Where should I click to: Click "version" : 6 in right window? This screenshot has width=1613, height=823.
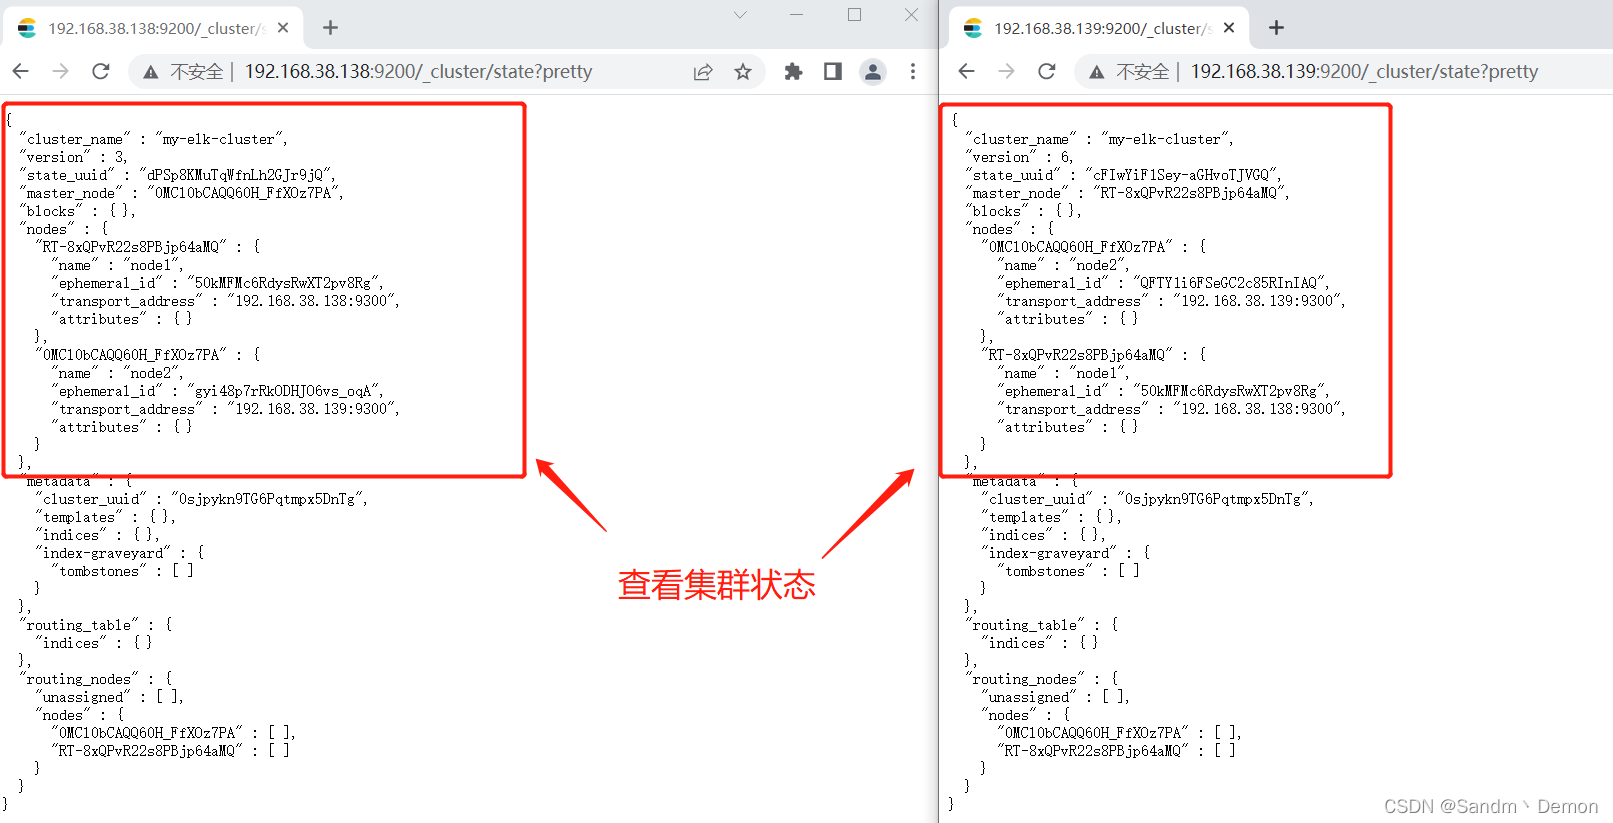pyautogui.click(x=1020, y=157)
